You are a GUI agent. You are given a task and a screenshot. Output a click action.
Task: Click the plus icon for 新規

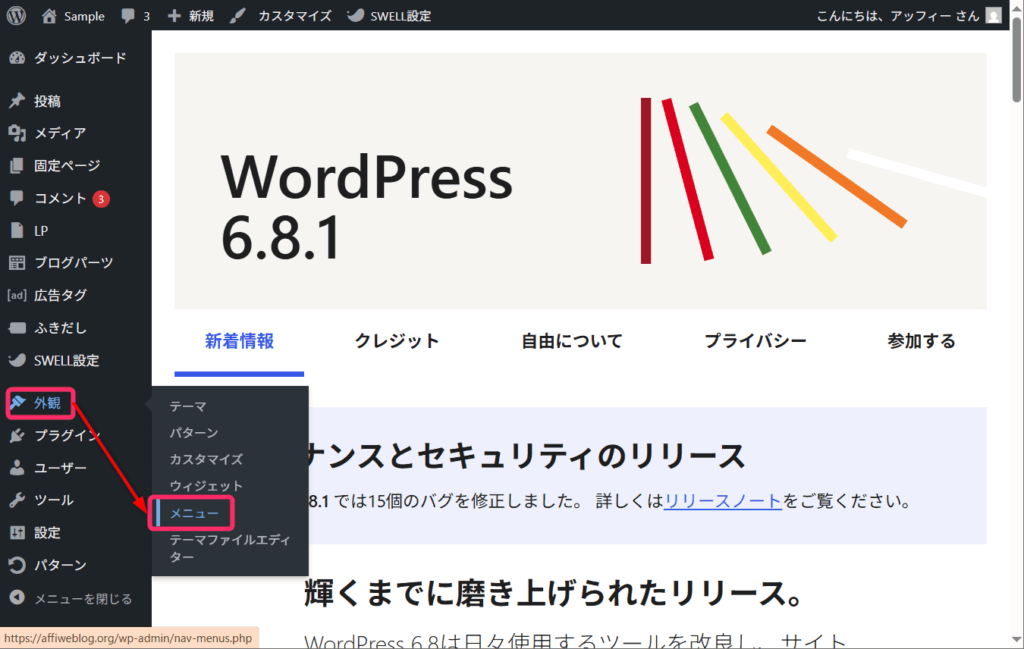(x=174, y=16)
